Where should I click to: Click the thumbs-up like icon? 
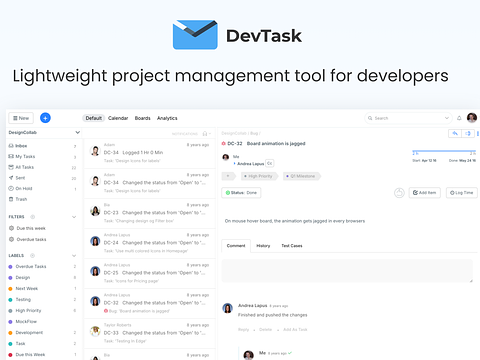click(x=399, y=193)
